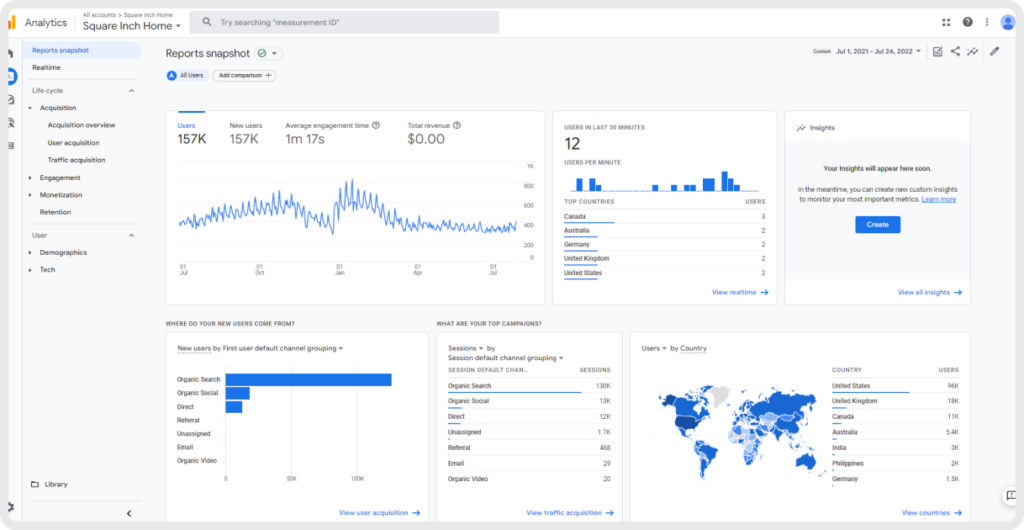Open the user account avatar

pyautogui.click(x=1007, y=22)
